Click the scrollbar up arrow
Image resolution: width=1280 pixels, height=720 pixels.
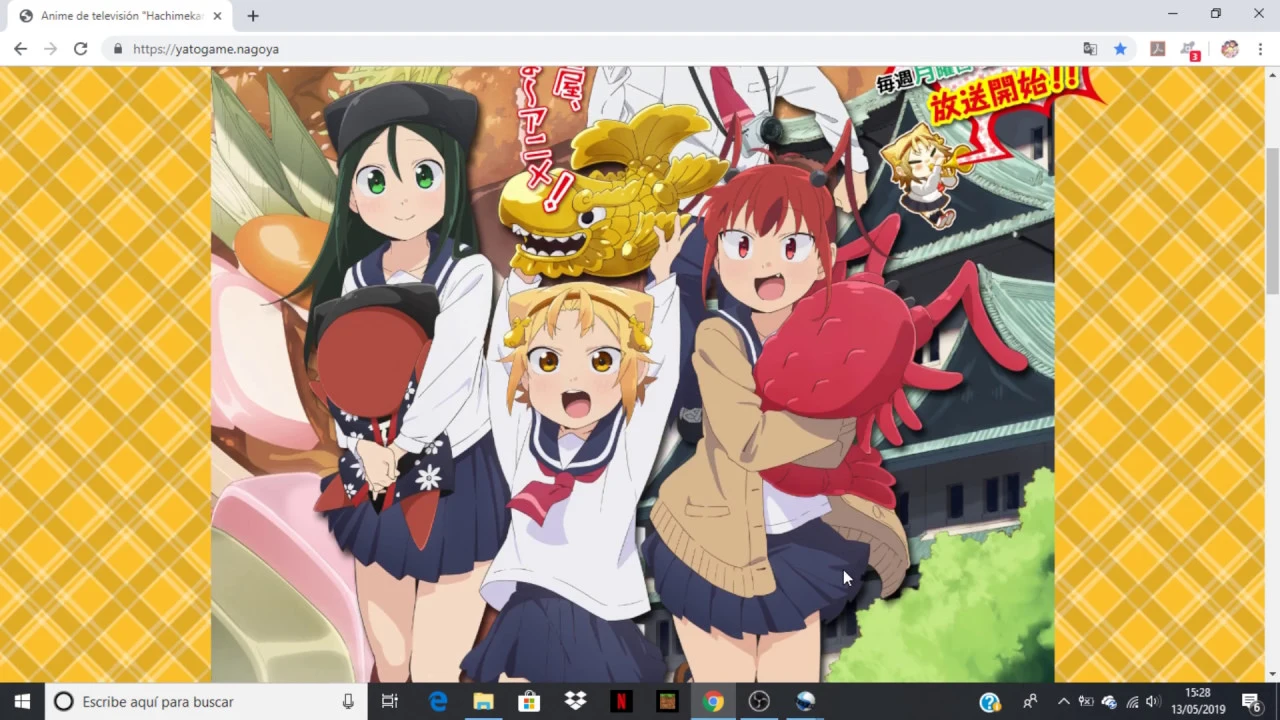[1272, 74]
